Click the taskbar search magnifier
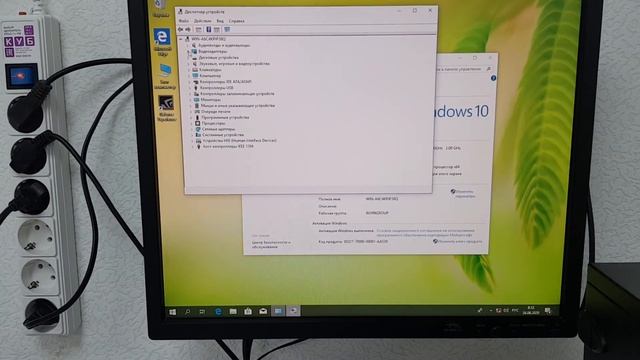 click(x=188, y=312)
